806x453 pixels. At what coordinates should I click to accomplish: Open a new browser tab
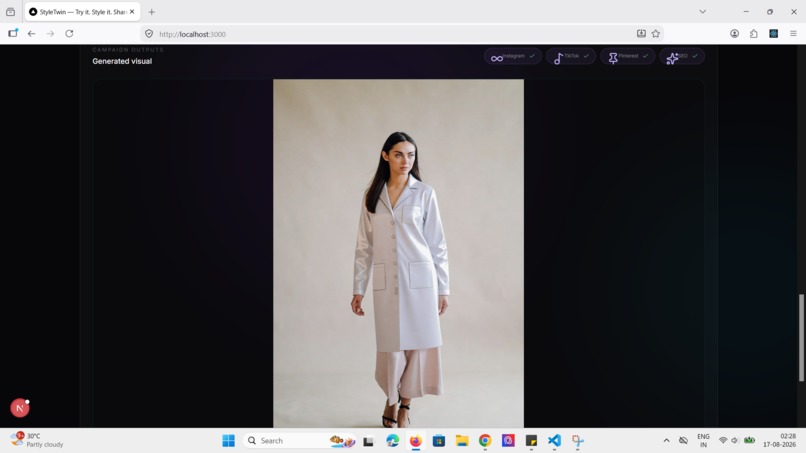(152, 12)
